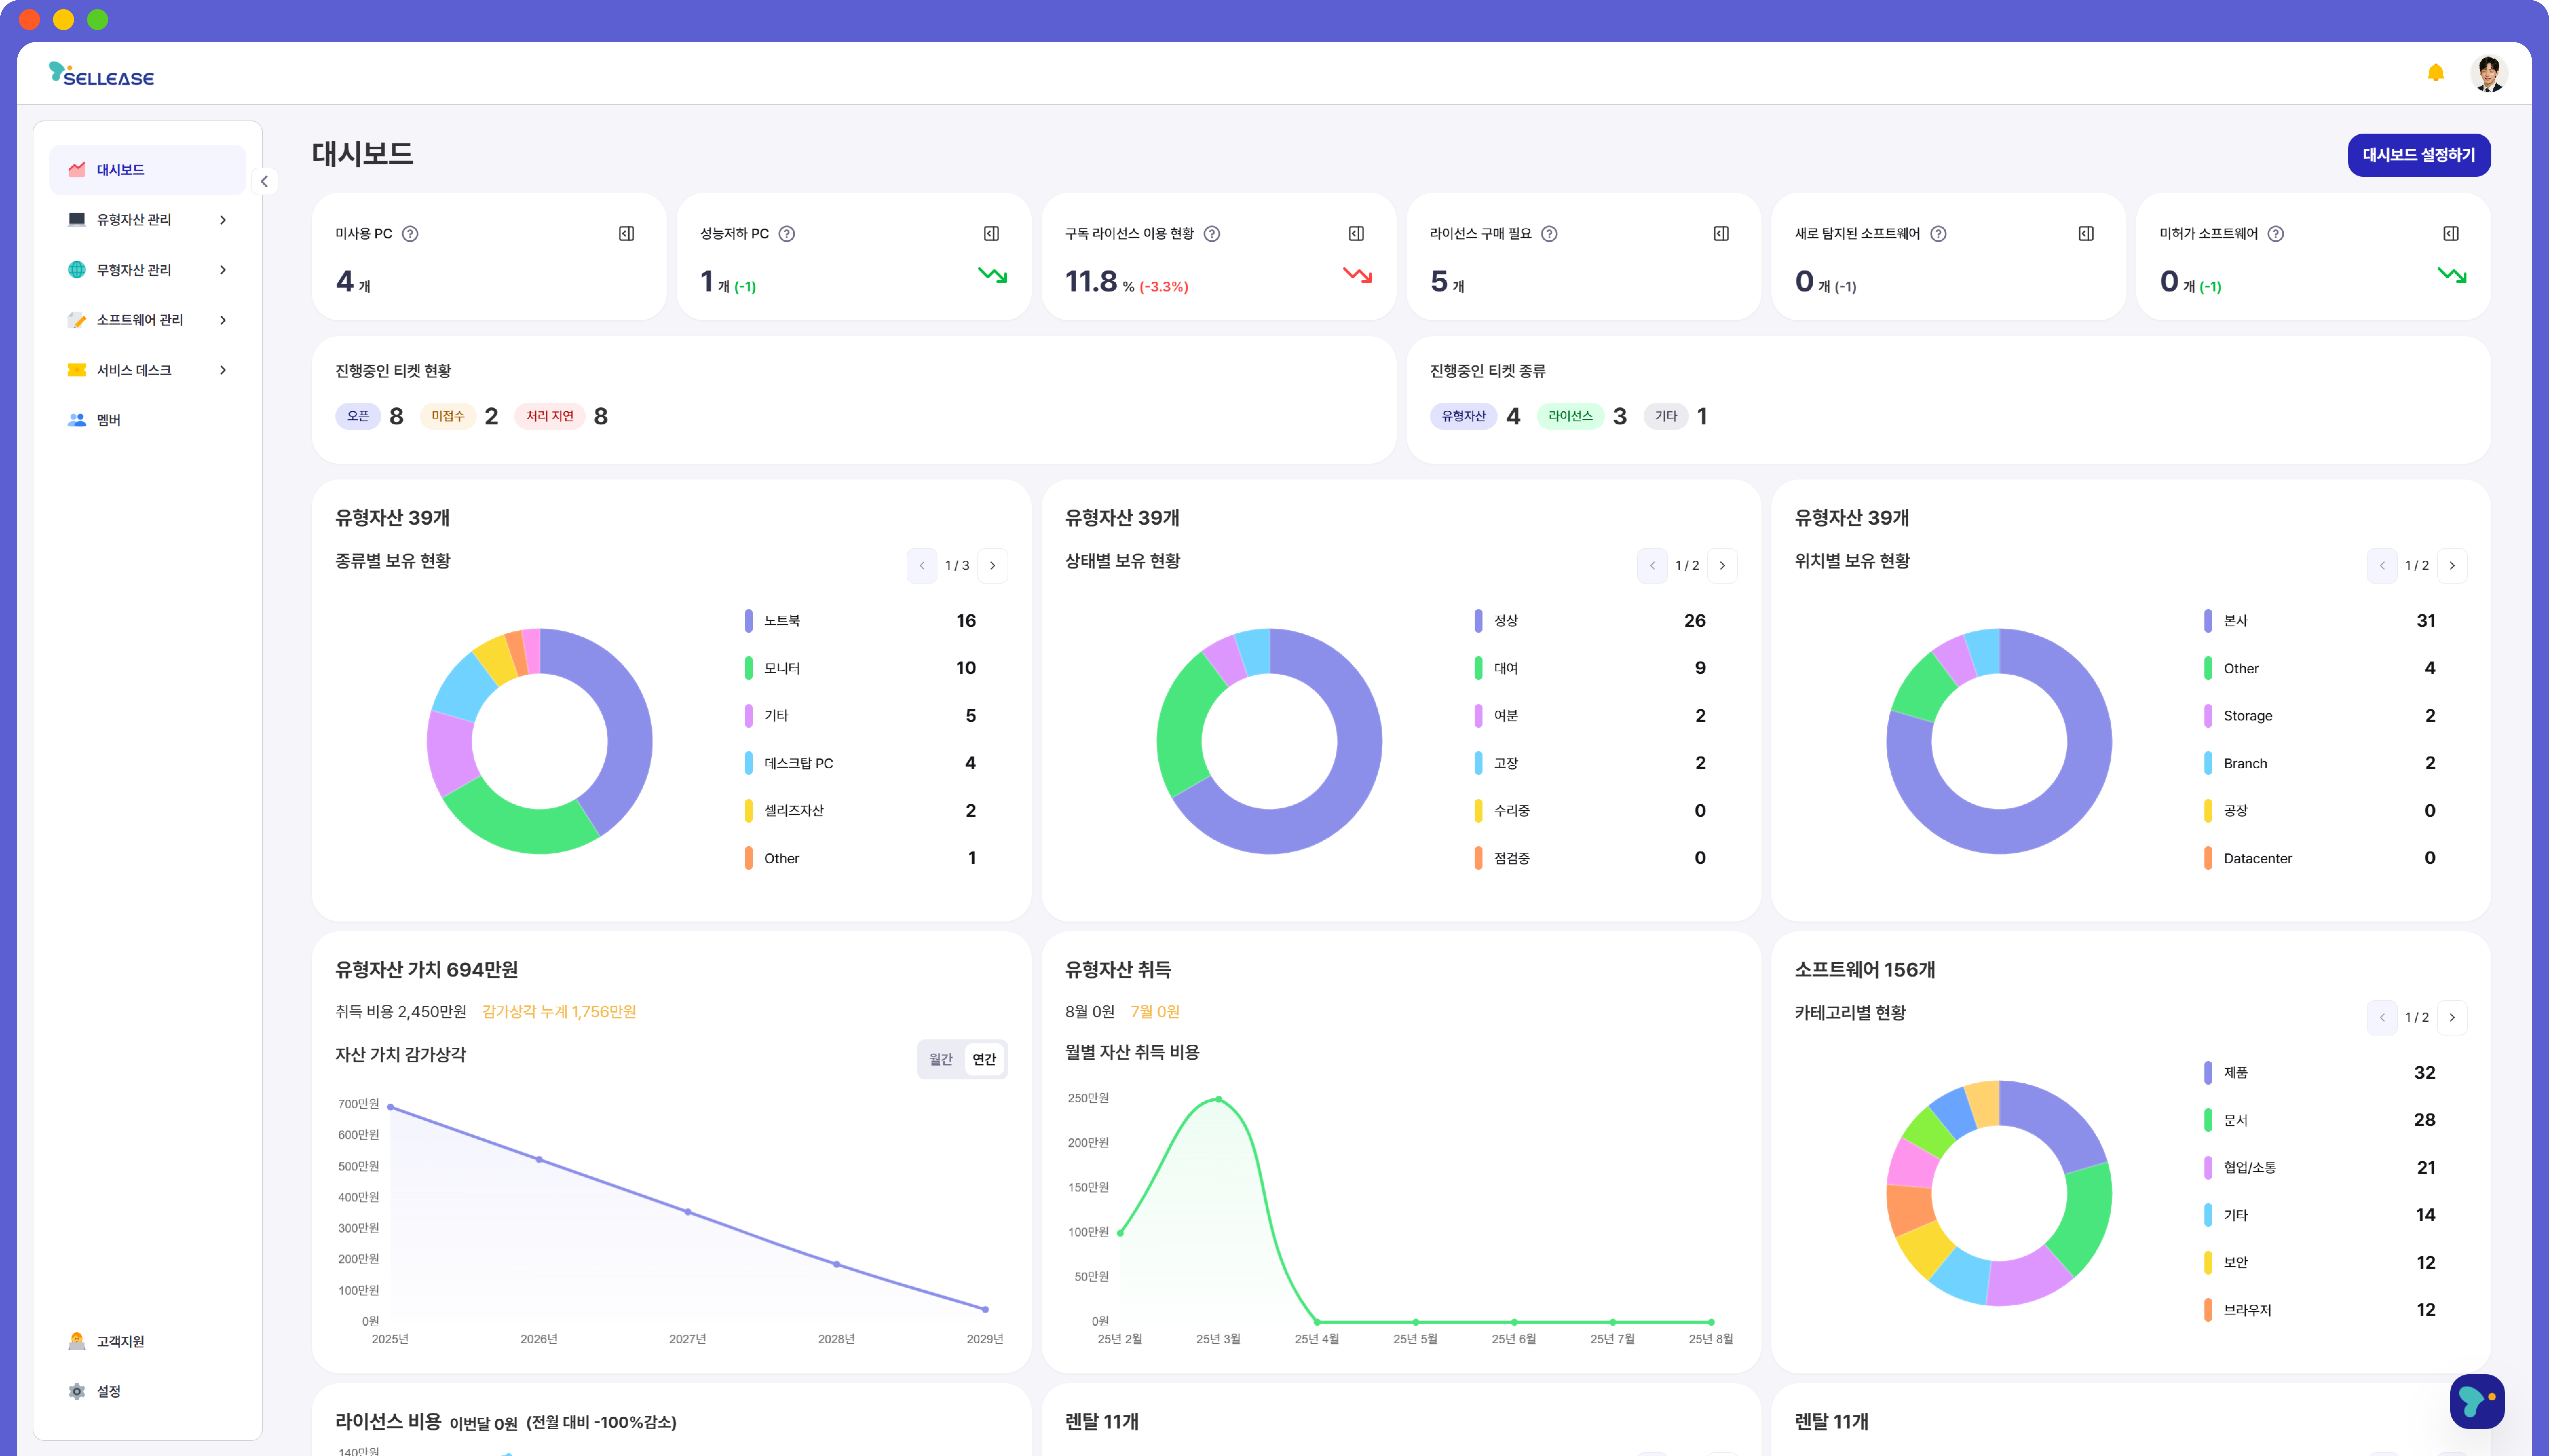Show help for 미허가 소프트웨어

coord(2276,234)
